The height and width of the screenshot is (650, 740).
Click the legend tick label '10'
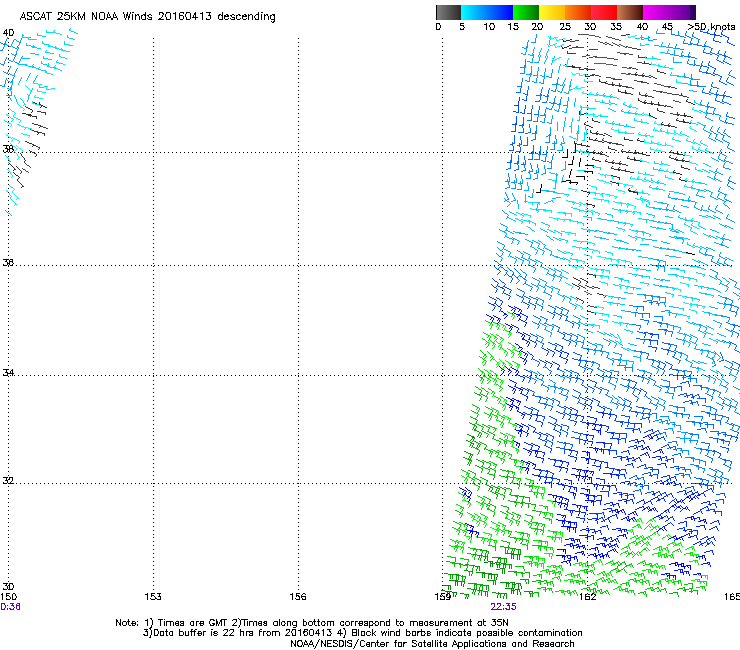click(x=489, y=27)
